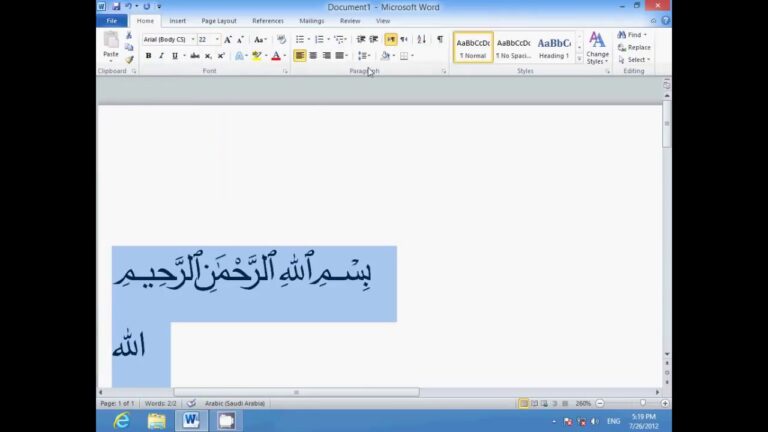The width and height of the screenshot is (768, 432).
Task: Open the Select dropdown in Editing
Action: pyautogui.click(x=634, y=60)
